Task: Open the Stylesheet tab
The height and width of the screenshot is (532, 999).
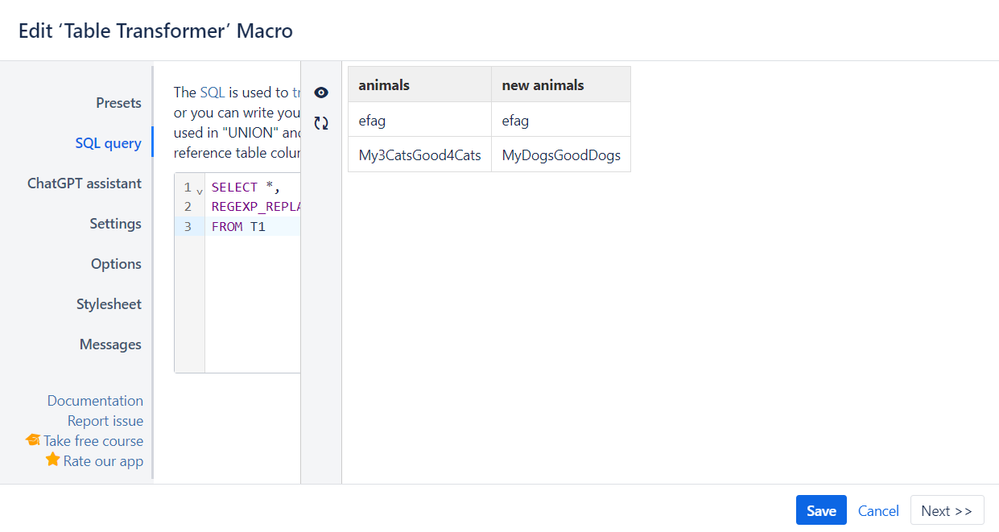Action: click(109, 304)
